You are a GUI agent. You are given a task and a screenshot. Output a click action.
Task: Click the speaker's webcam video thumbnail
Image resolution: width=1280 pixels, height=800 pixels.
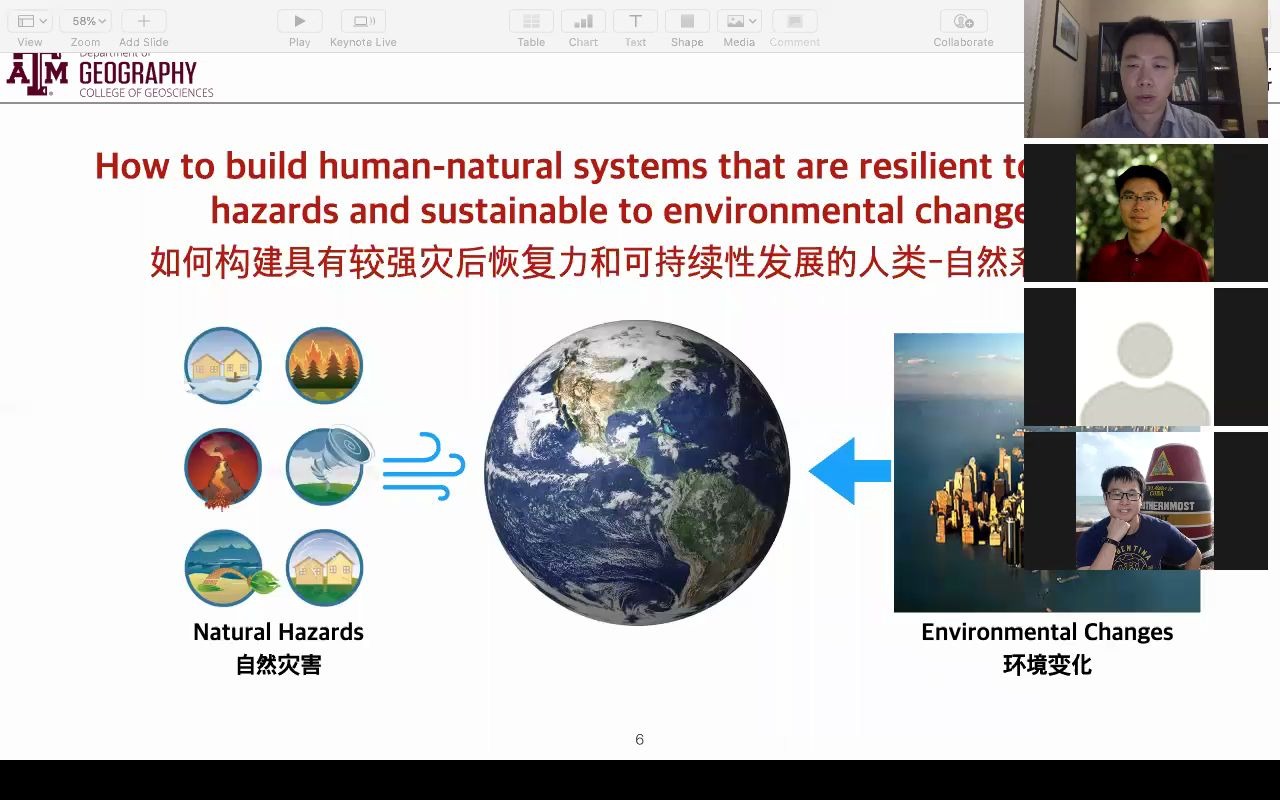click(1145, 67)
